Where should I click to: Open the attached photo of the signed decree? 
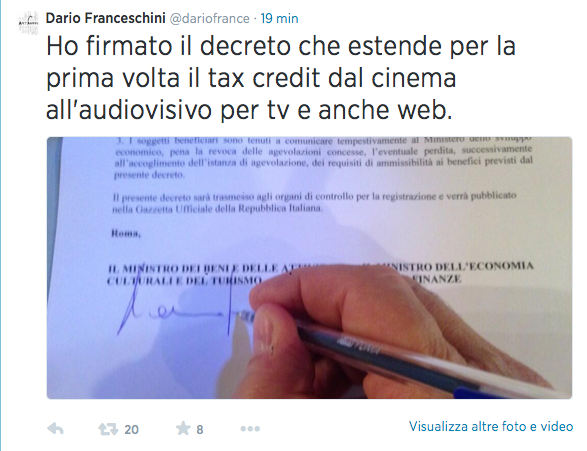point(309,268)
